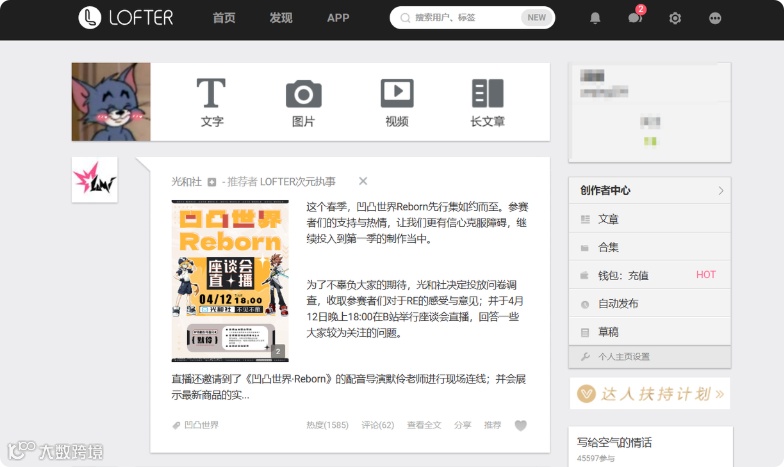Create a 视频 video post
The image size is (784, 467).
pyautogui.click(x=397, y=102)
